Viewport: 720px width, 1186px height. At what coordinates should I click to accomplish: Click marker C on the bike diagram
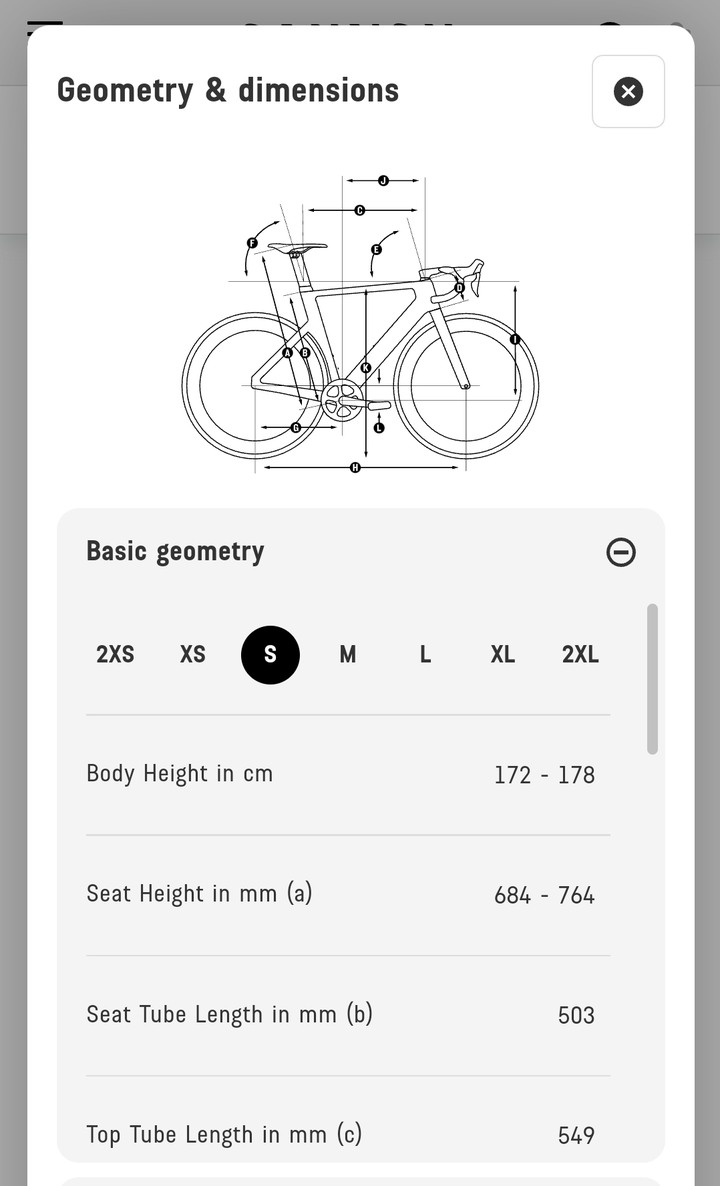click(360, 210)
